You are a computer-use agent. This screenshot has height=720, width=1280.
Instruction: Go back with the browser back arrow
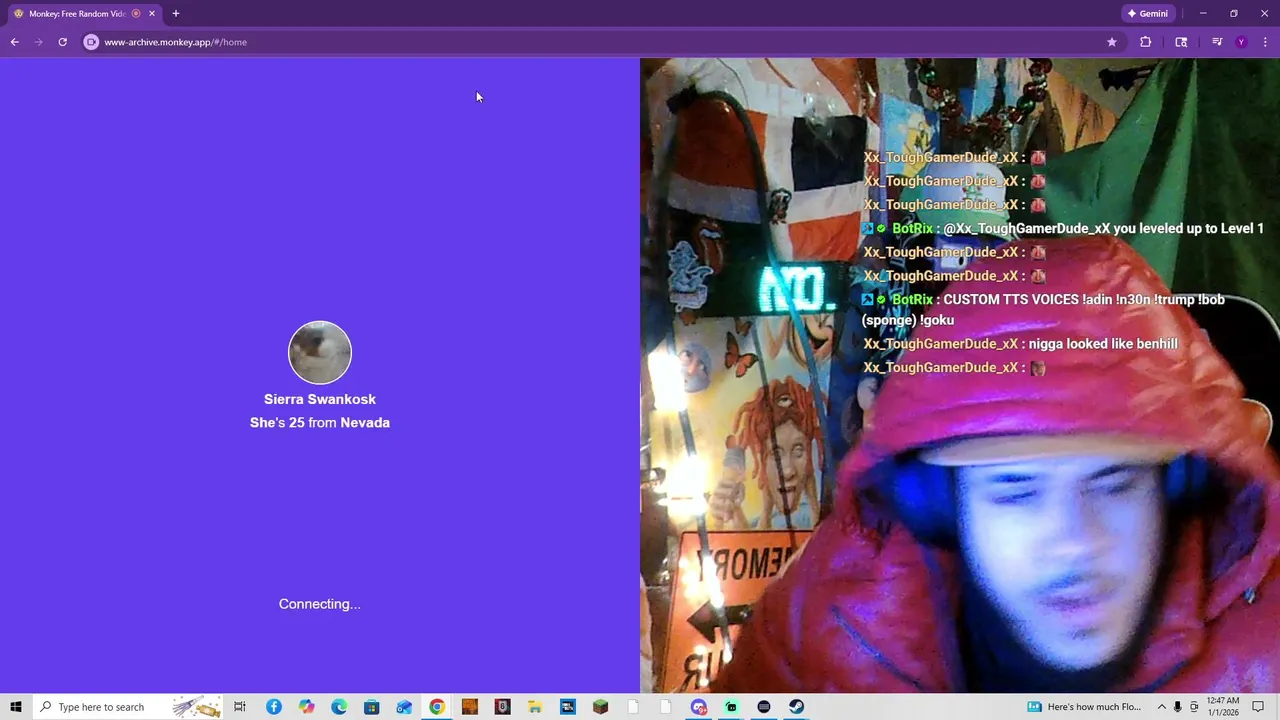pyautogui.click(x=14, y=42)
